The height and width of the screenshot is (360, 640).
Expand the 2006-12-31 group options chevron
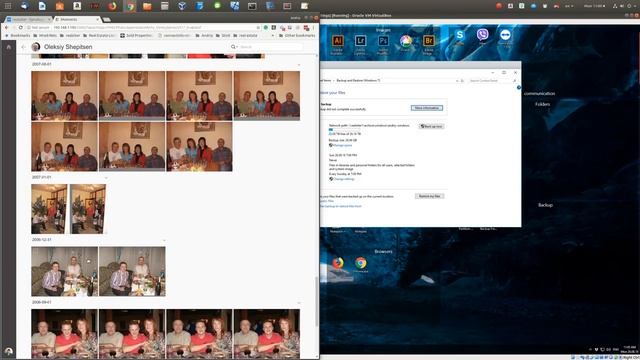coord(164,240)
